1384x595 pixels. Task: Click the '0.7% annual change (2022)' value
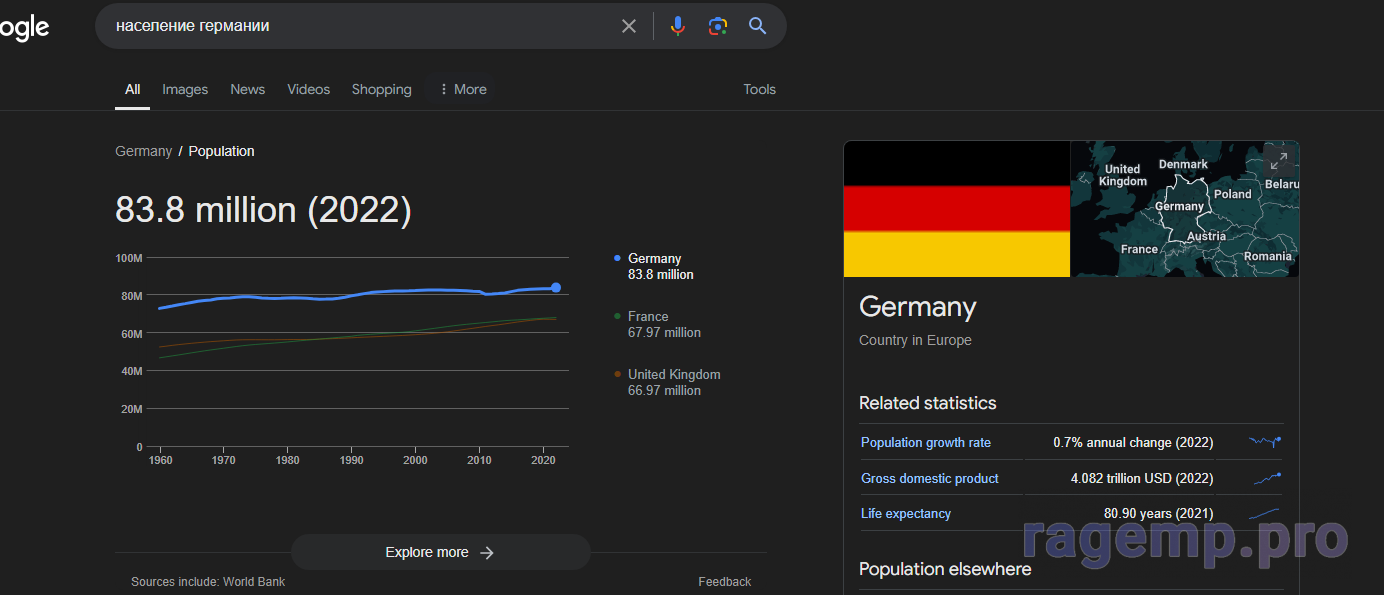[1133, 442]
